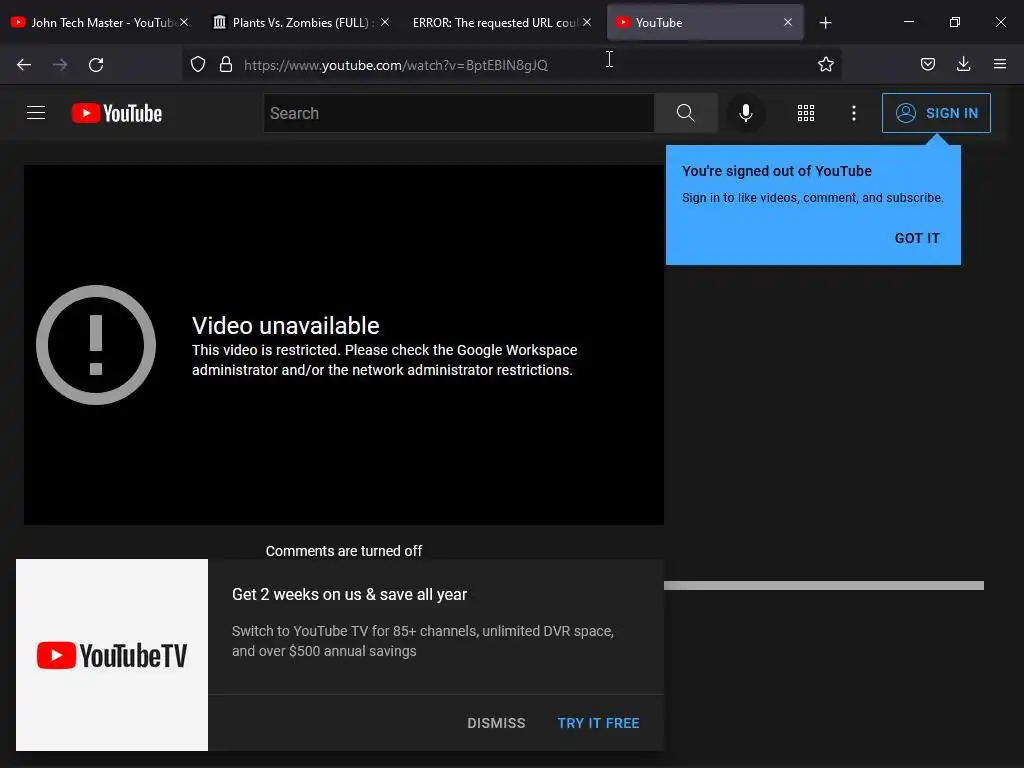Click "You're signed out of YouTube" text
The image size is (1024, 768).
(776, 171)
